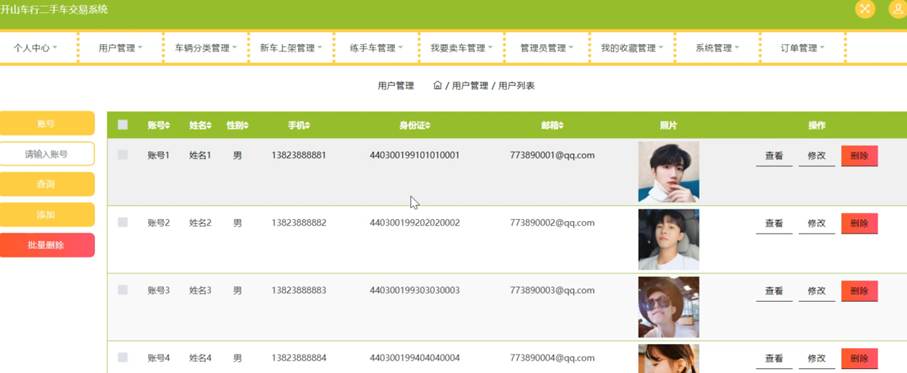907x373 pixels.
Task: Delete 账号2 with the 删除 button
Action: pos(860,224)
